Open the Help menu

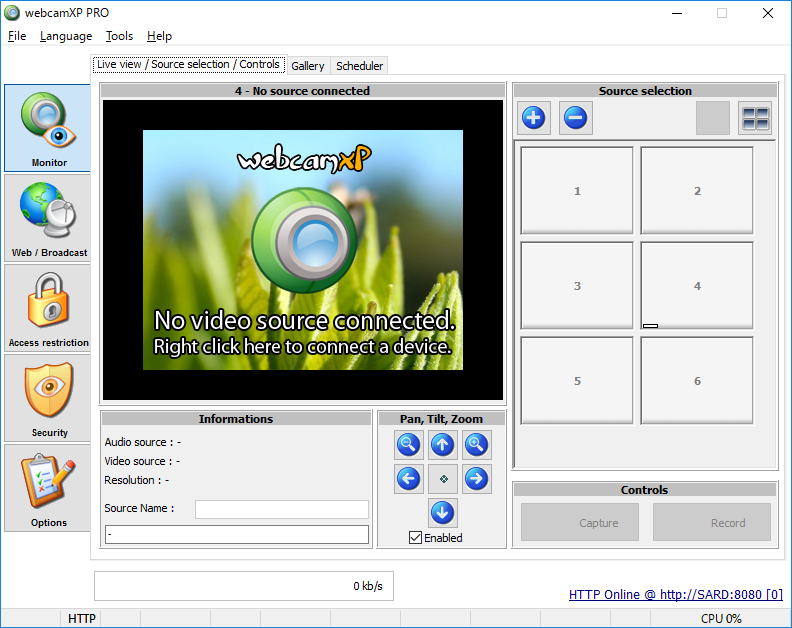pyautogui.click(x=160, y=36)
